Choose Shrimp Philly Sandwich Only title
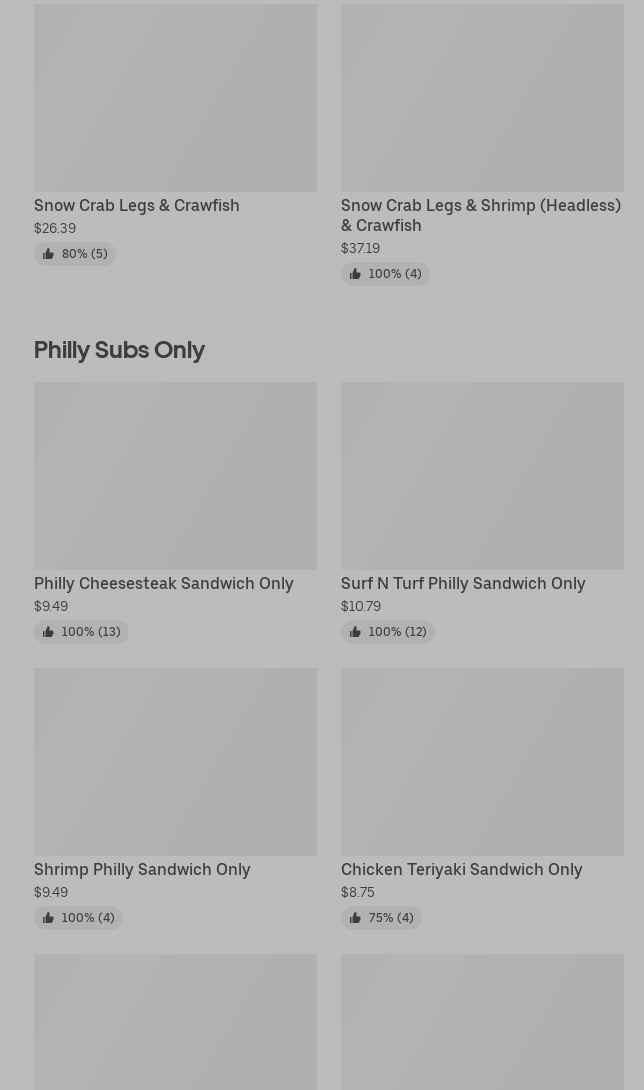Image resolution: width=644 pixels, height=1090 pixels. pos(142,870)
